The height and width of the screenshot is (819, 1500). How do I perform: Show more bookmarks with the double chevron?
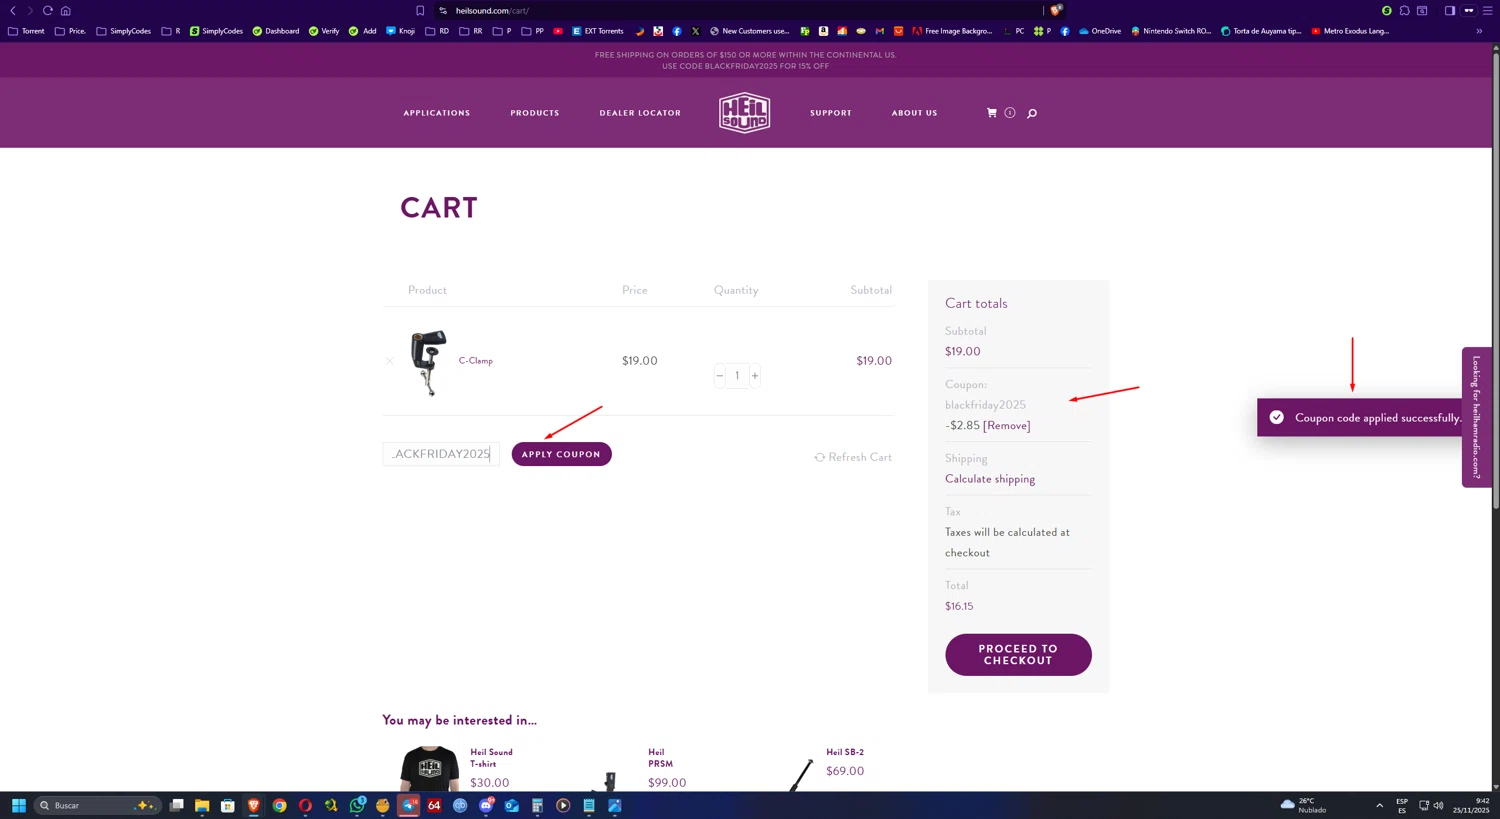tap(1479, 31)
